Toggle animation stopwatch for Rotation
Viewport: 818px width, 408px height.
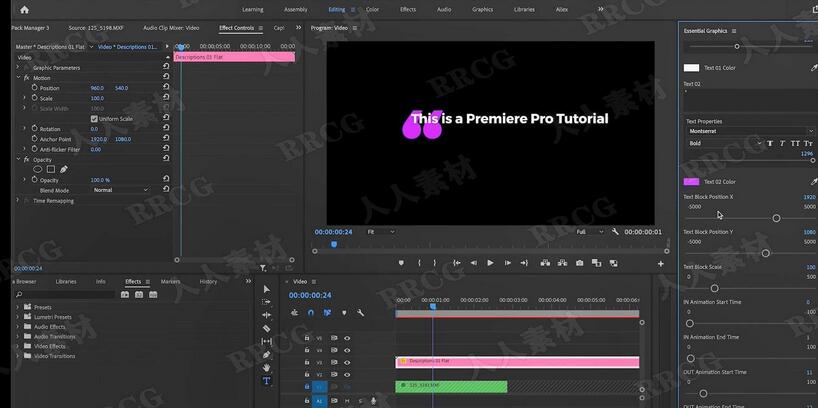(x=34, y=129)
